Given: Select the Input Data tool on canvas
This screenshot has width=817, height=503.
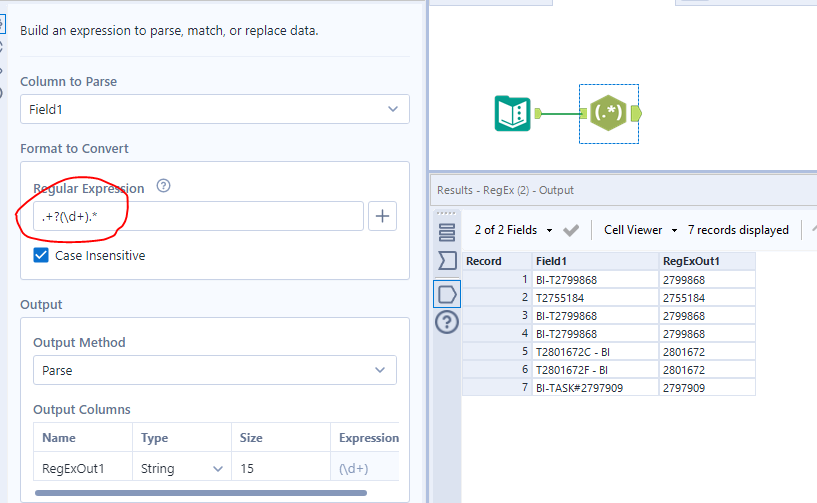Looking at the screenshot, I should (513, 113).
